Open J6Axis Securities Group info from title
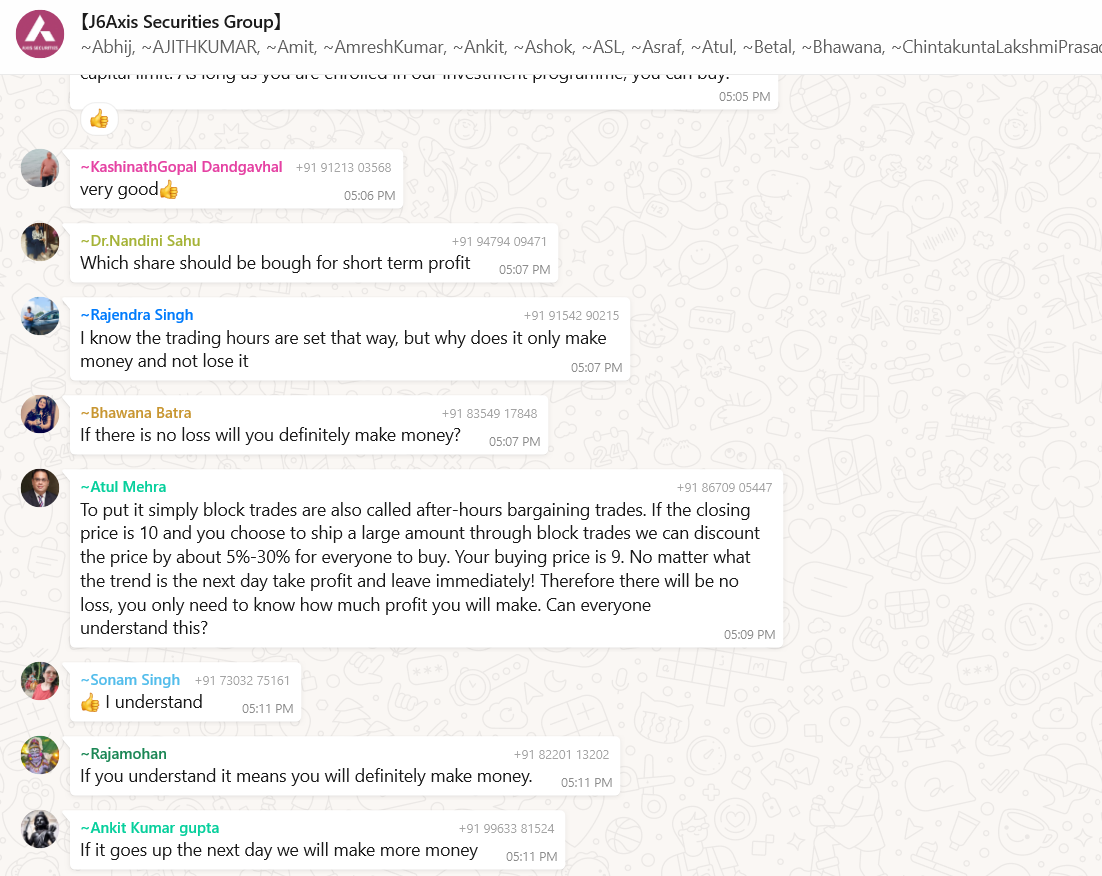 point(180,22)
